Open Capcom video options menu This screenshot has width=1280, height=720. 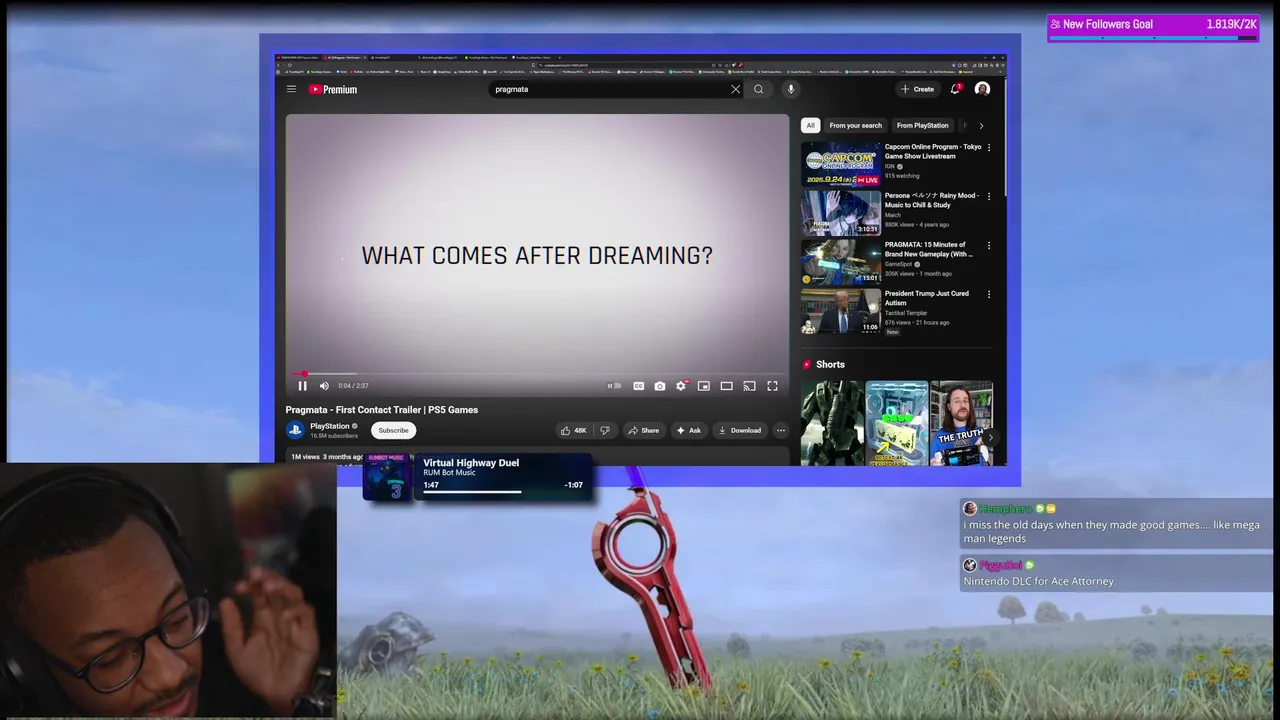[x=989, y=147]
